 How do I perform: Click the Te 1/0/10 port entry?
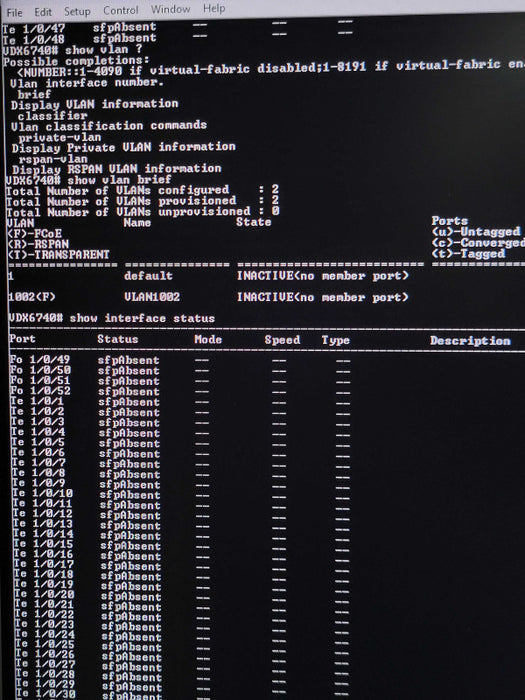click(43, 493)
